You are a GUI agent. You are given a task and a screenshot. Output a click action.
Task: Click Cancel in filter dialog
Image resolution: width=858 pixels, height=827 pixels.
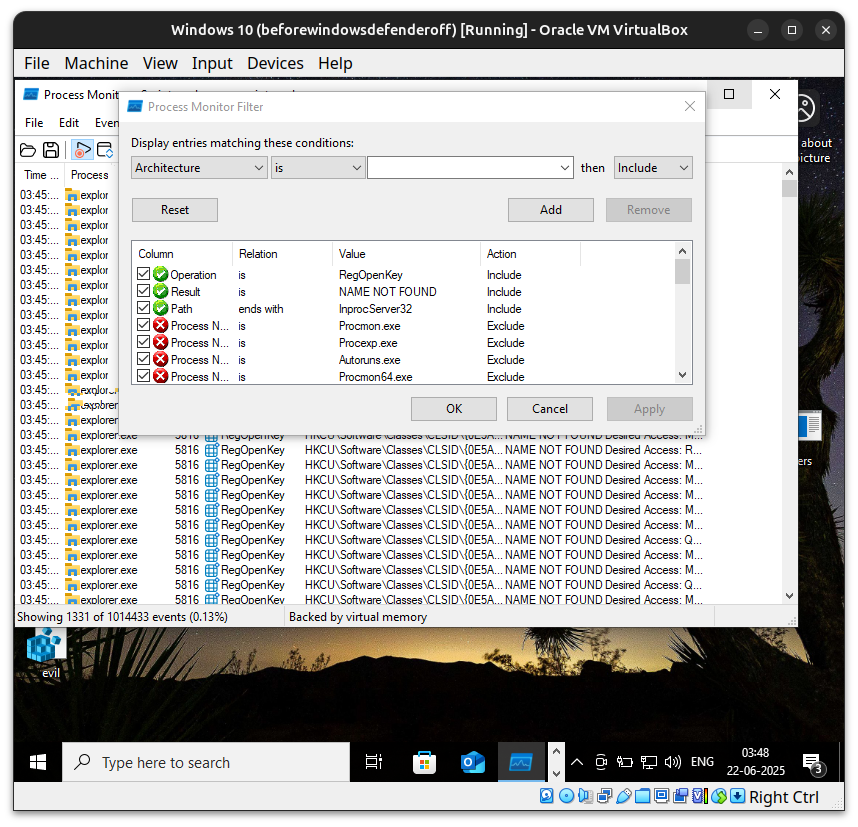[550, 409]
